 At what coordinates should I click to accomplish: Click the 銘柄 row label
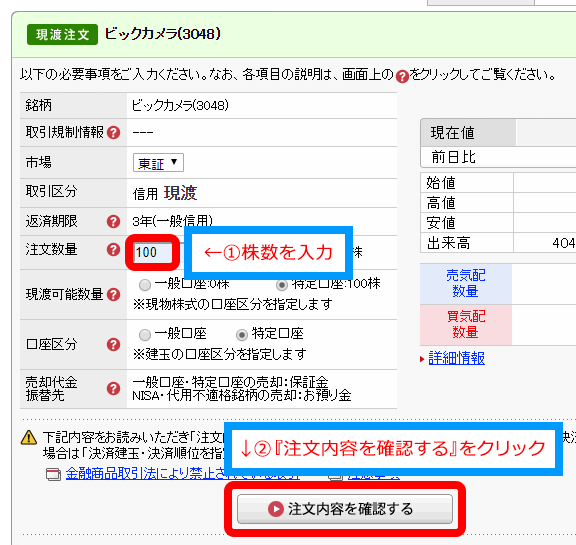click(x=39, y=105)
